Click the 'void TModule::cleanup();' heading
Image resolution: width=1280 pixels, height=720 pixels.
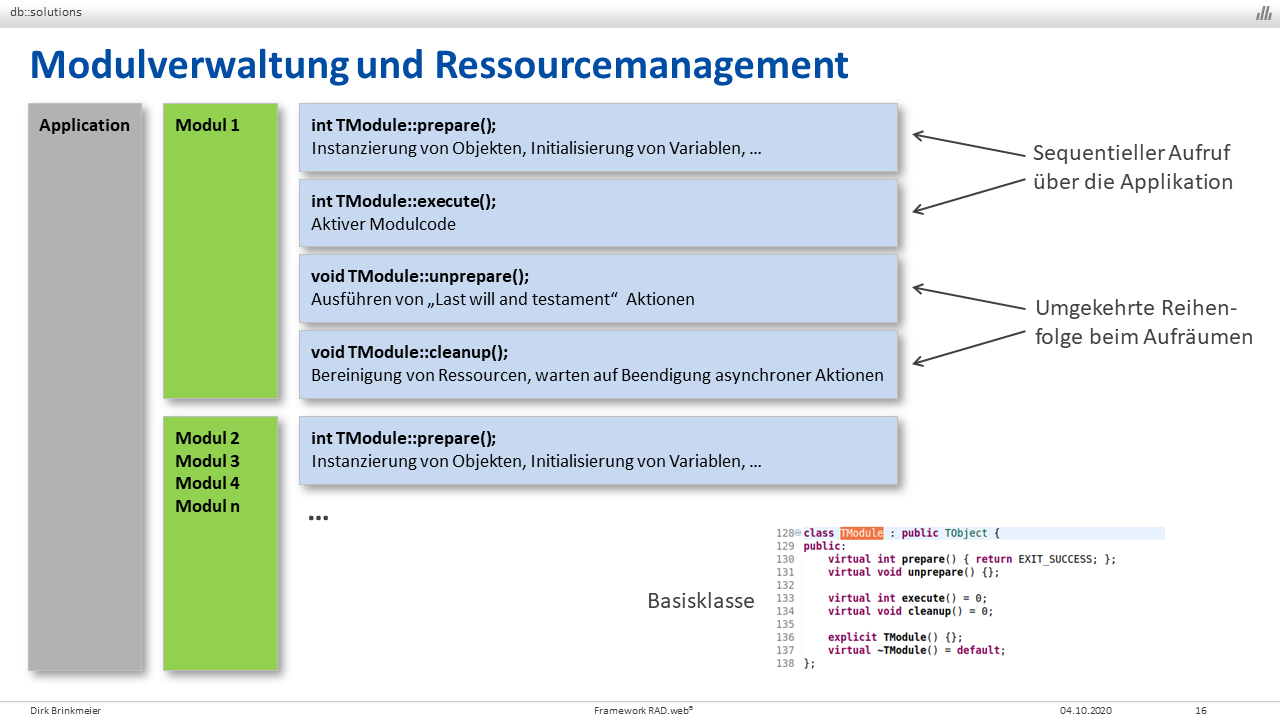409,352
